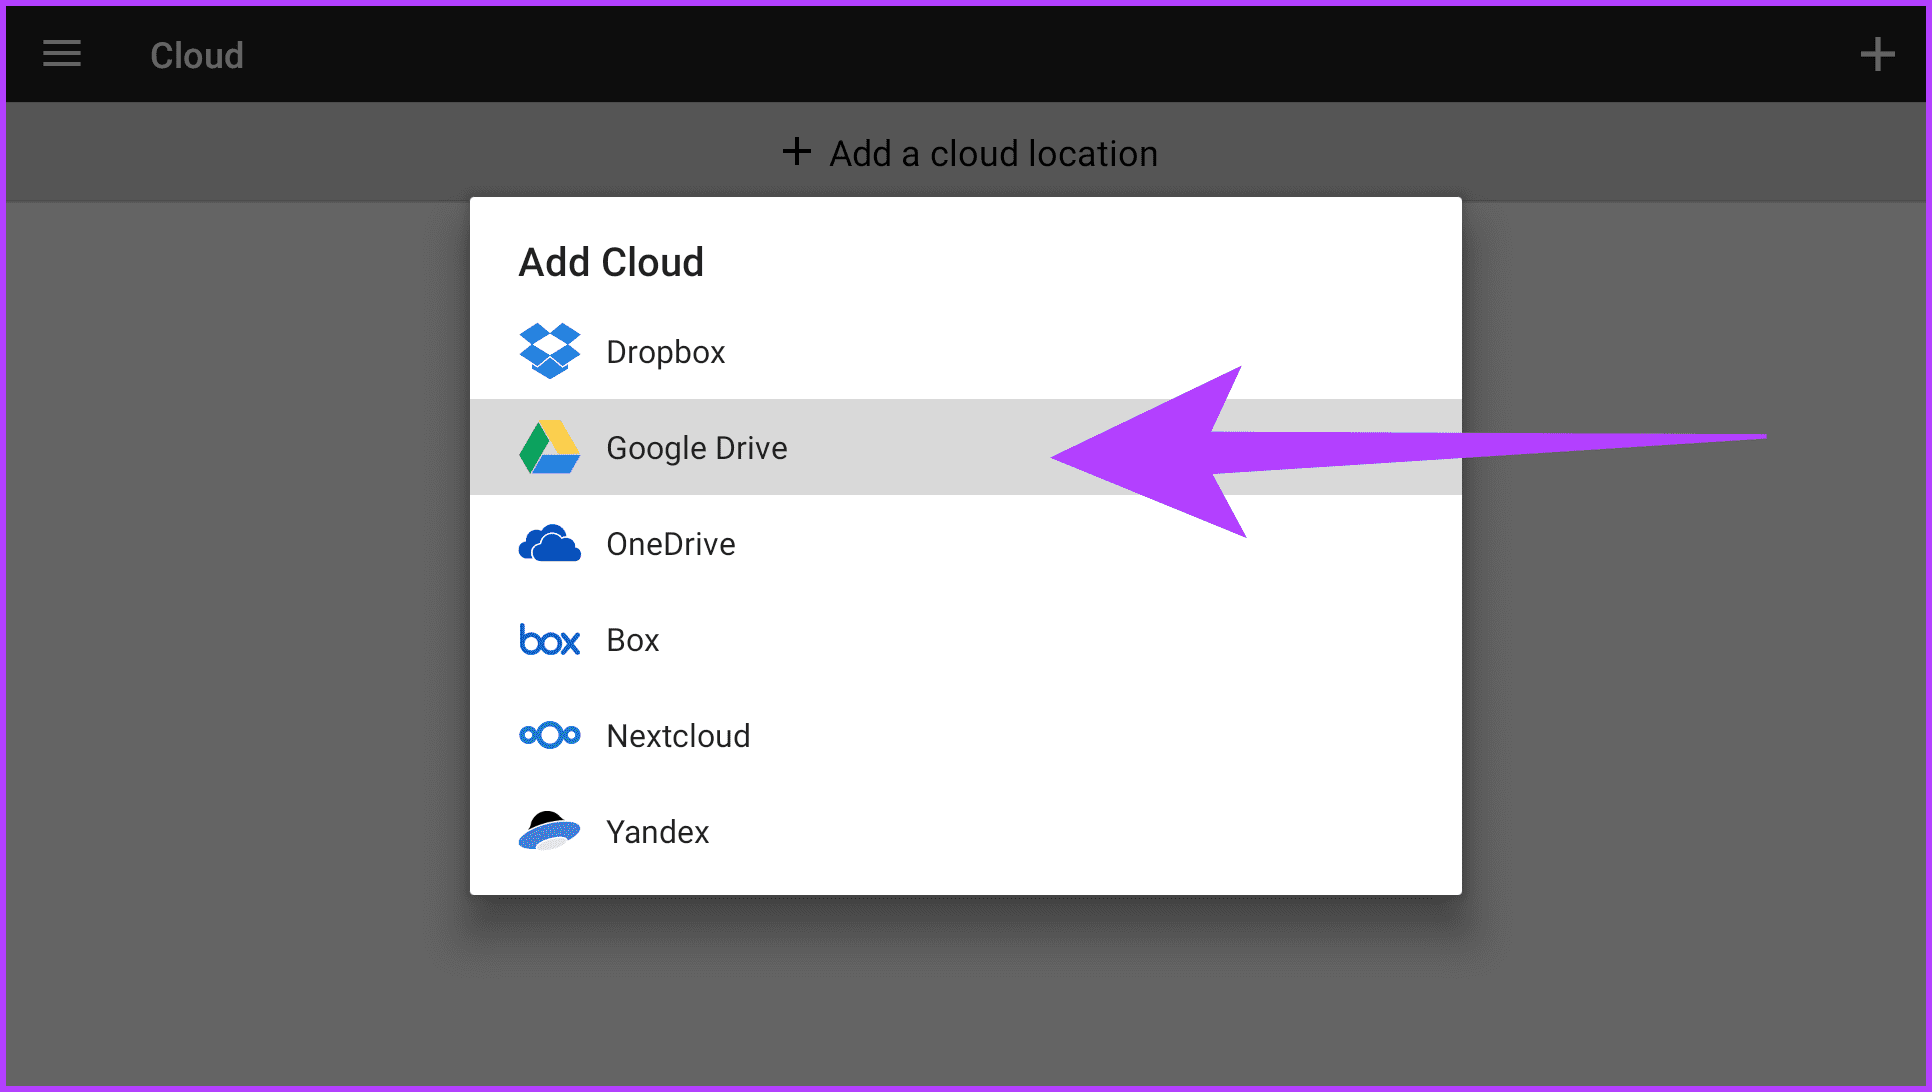Click the Add a cloud location button
This screenshot has height=1092, width=1932.
[x=966, y=152]
